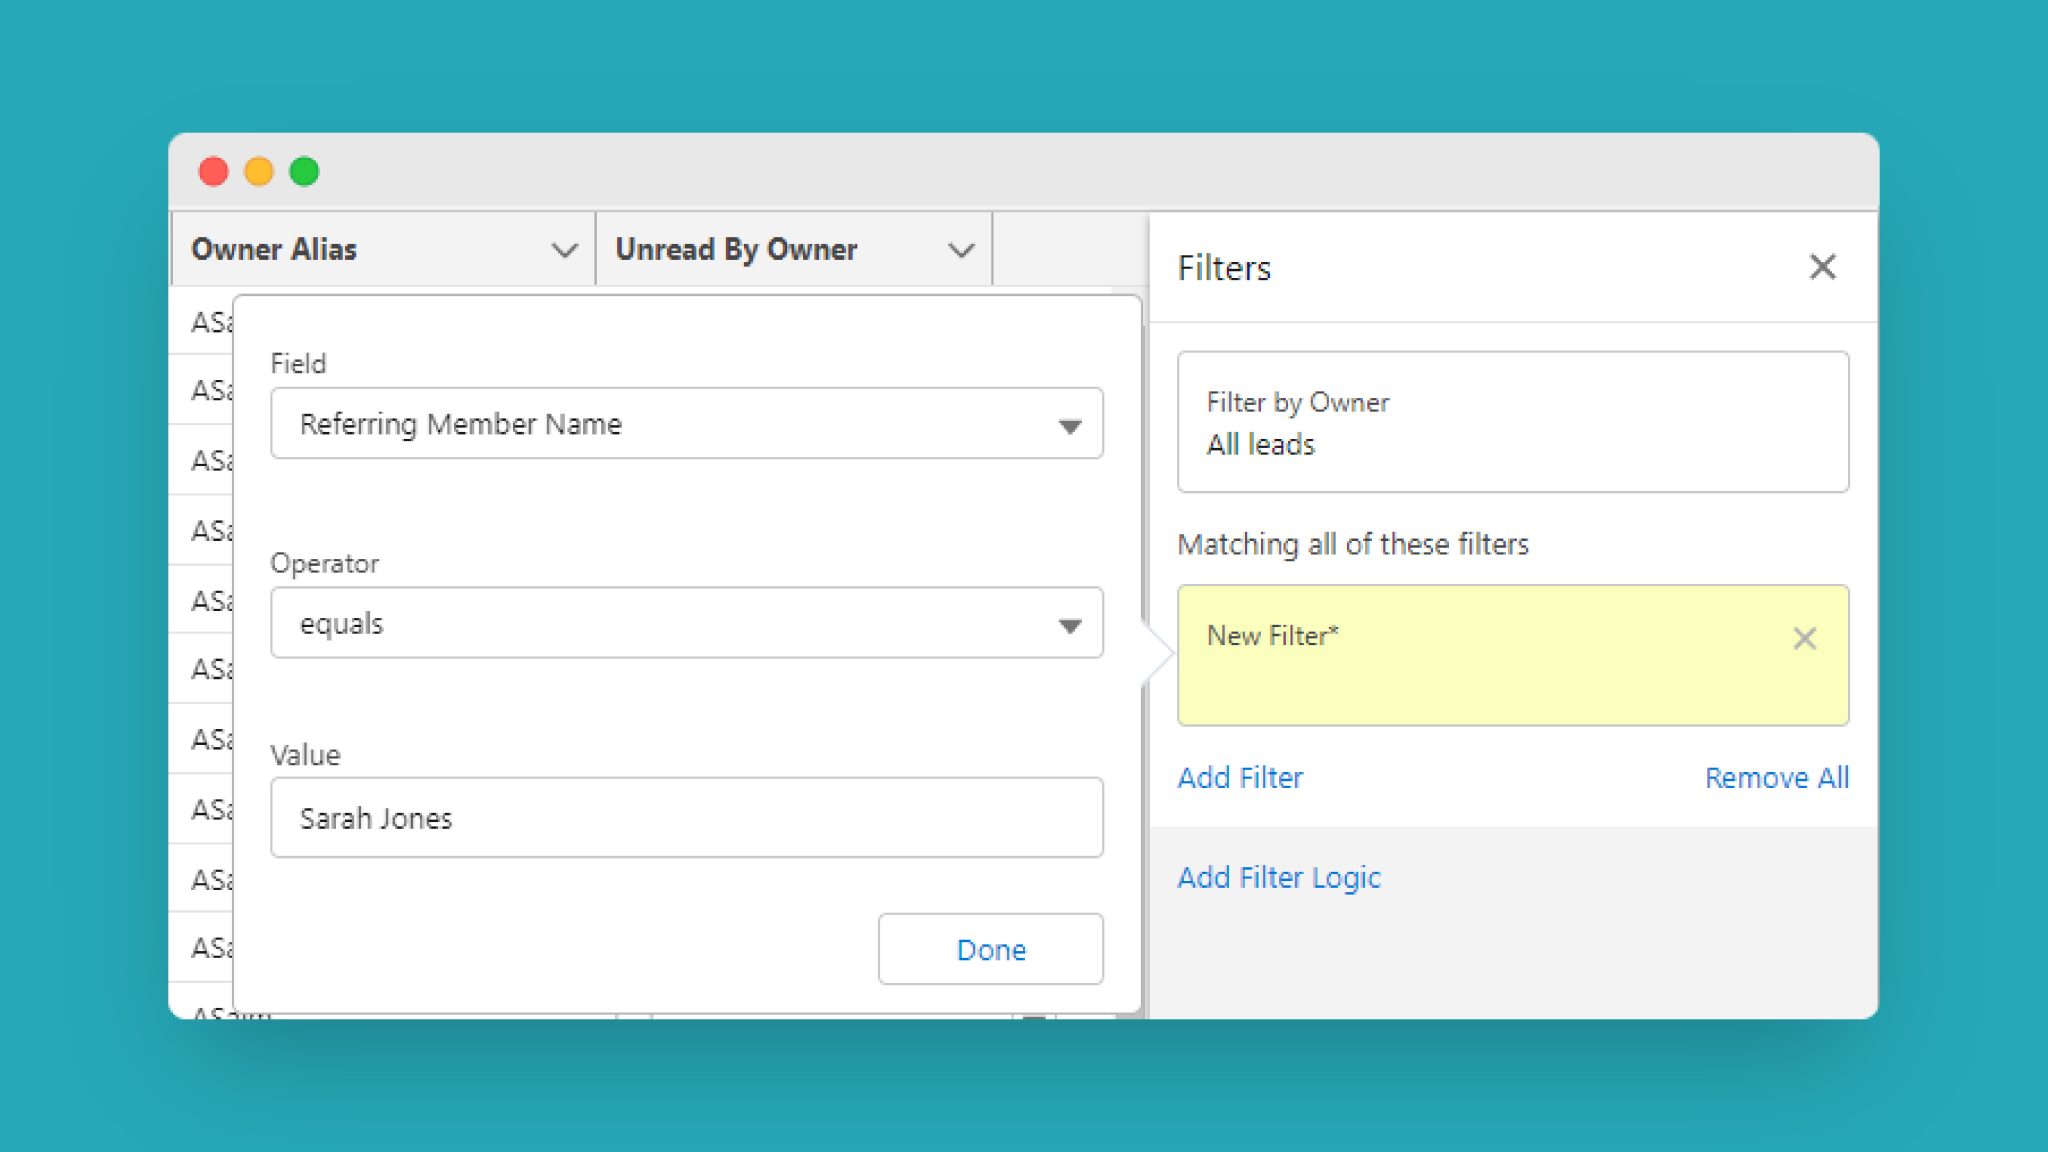Open the Filter by Owner All leads box
The height and width of the screenshot is (1152, 2048).
(x=1513, y=422)
